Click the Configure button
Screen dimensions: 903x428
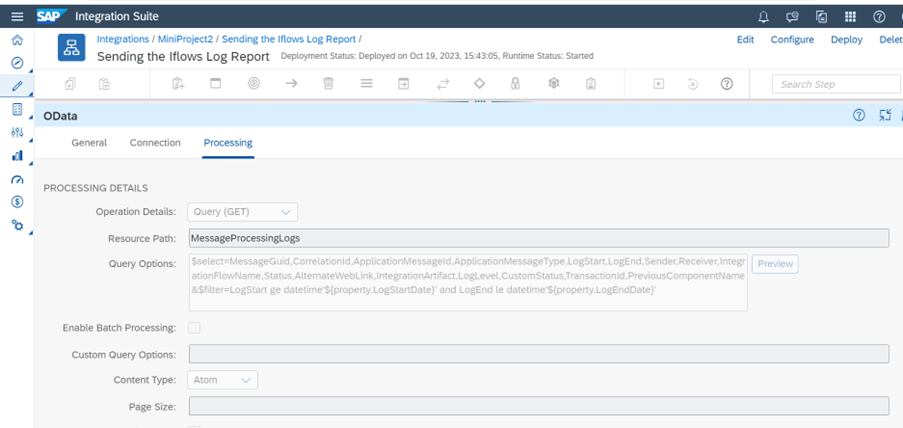pyautogui.click(x=792, y=40)
